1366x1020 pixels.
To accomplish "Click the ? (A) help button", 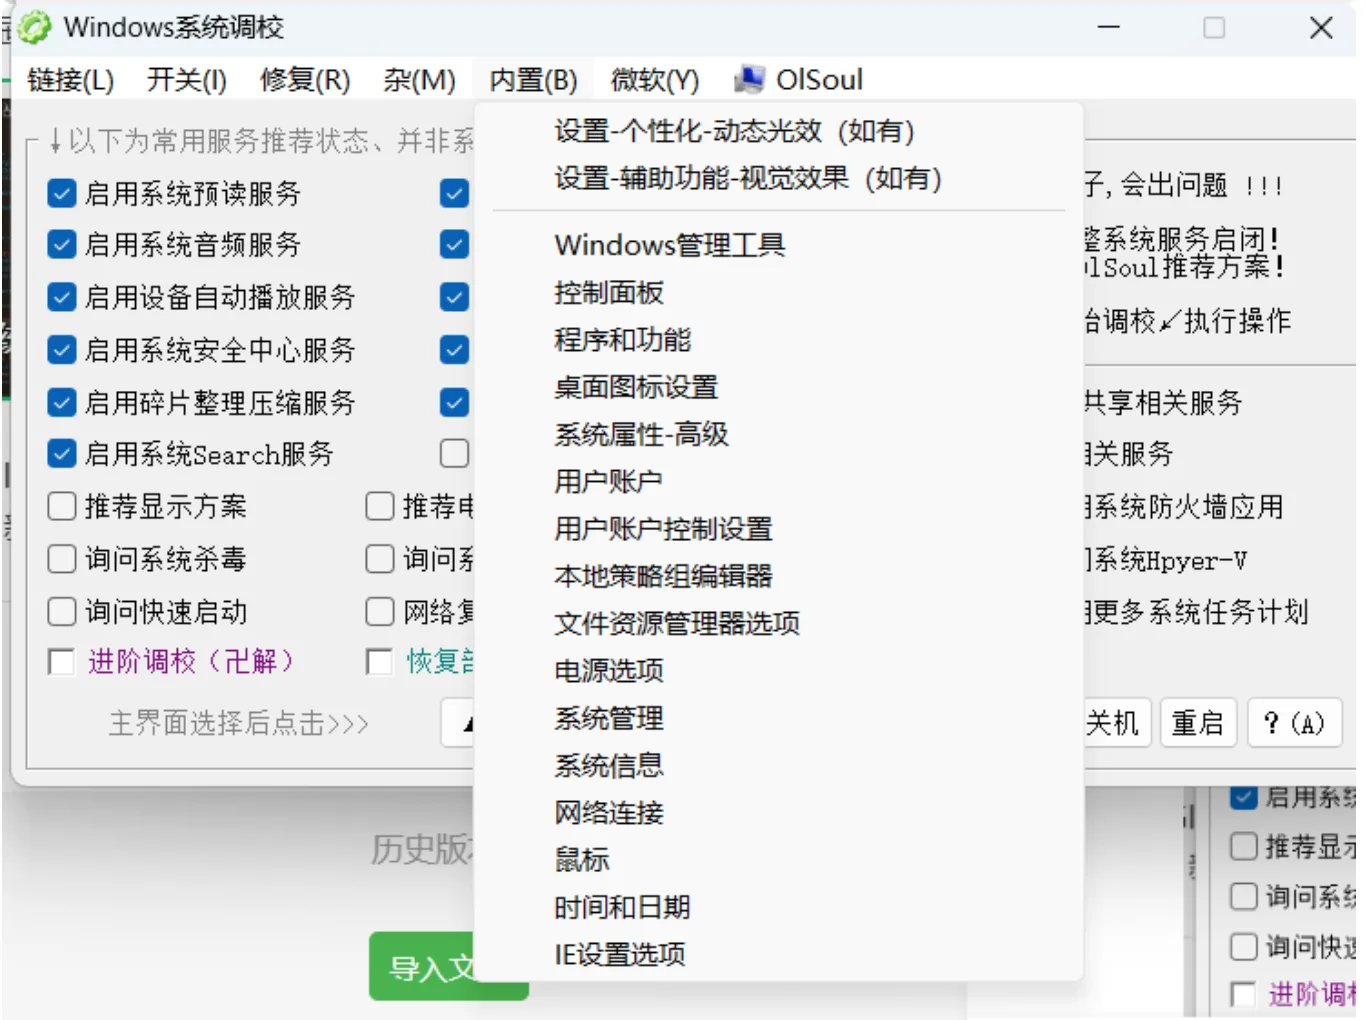I will [x=1294, y=722].
